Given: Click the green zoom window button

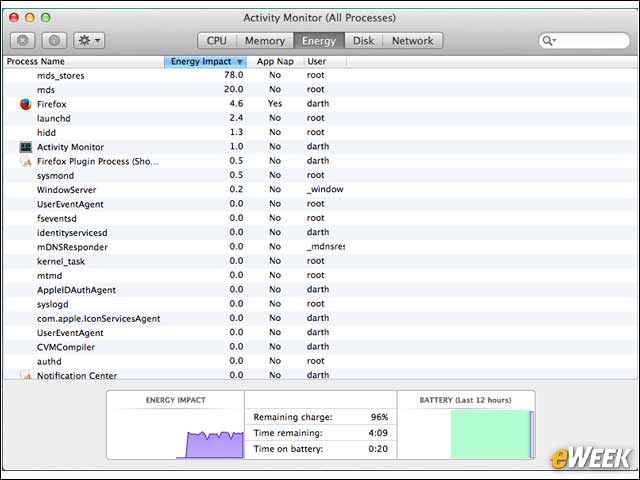Looking at the screenshot, I should [46, 18].
